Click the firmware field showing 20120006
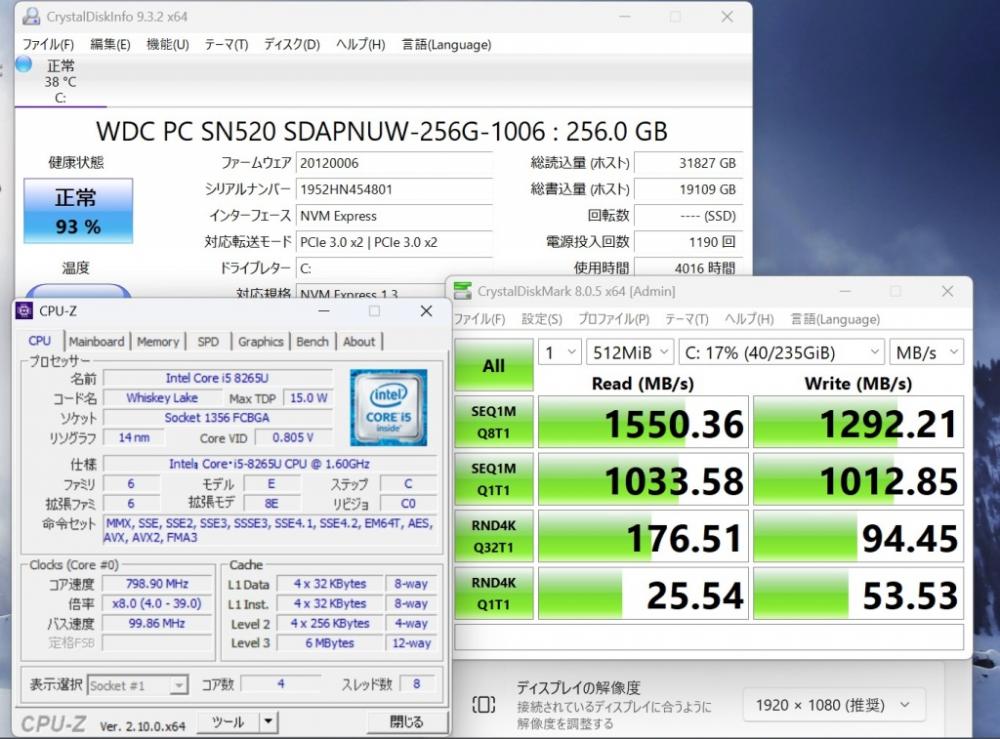Viewport: 1000px width, 739px height. tap(394, 163)
